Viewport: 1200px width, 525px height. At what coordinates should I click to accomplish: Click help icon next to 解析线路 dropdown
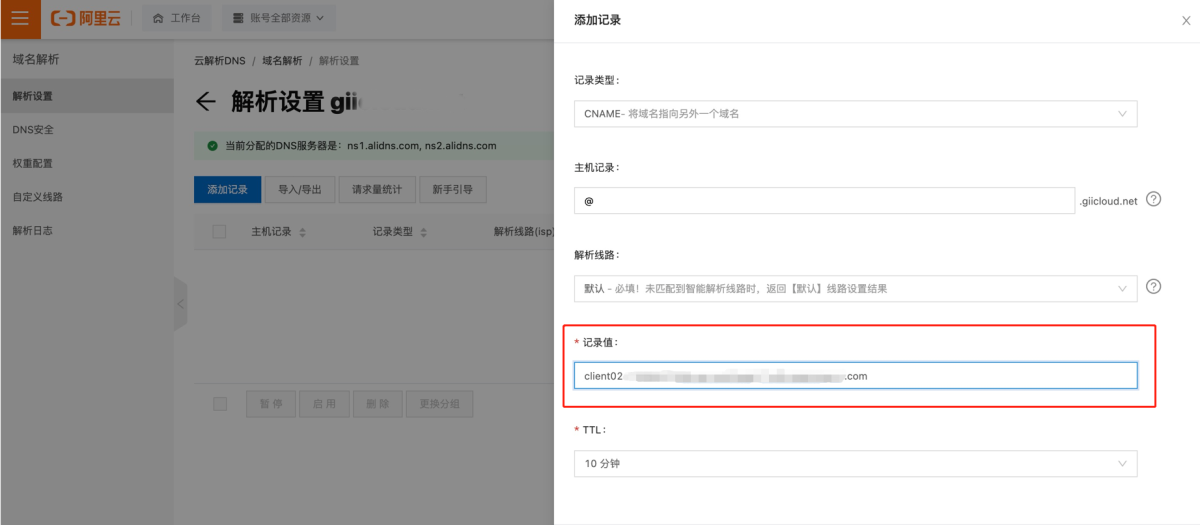[x=1153, y=287]
